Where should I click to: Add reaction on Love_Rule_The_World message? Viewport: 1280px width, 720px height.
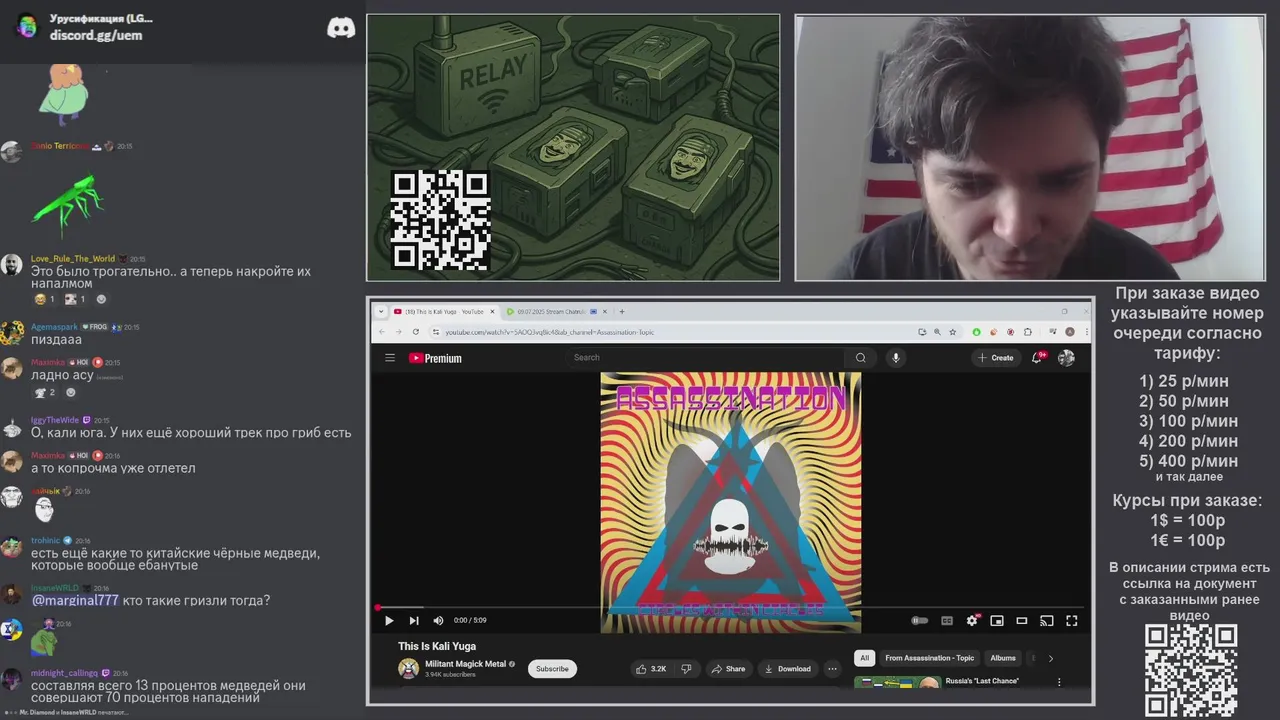pos(101,299)
